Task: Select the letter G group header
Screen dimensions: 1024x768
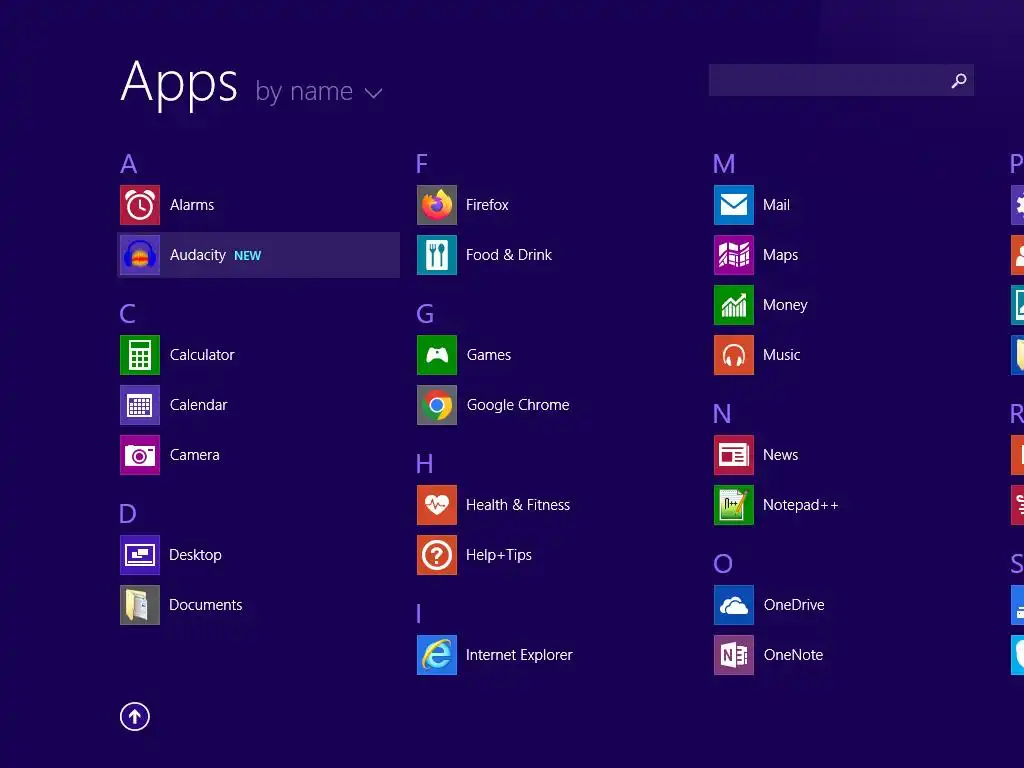Action: (x=425, y=314)
